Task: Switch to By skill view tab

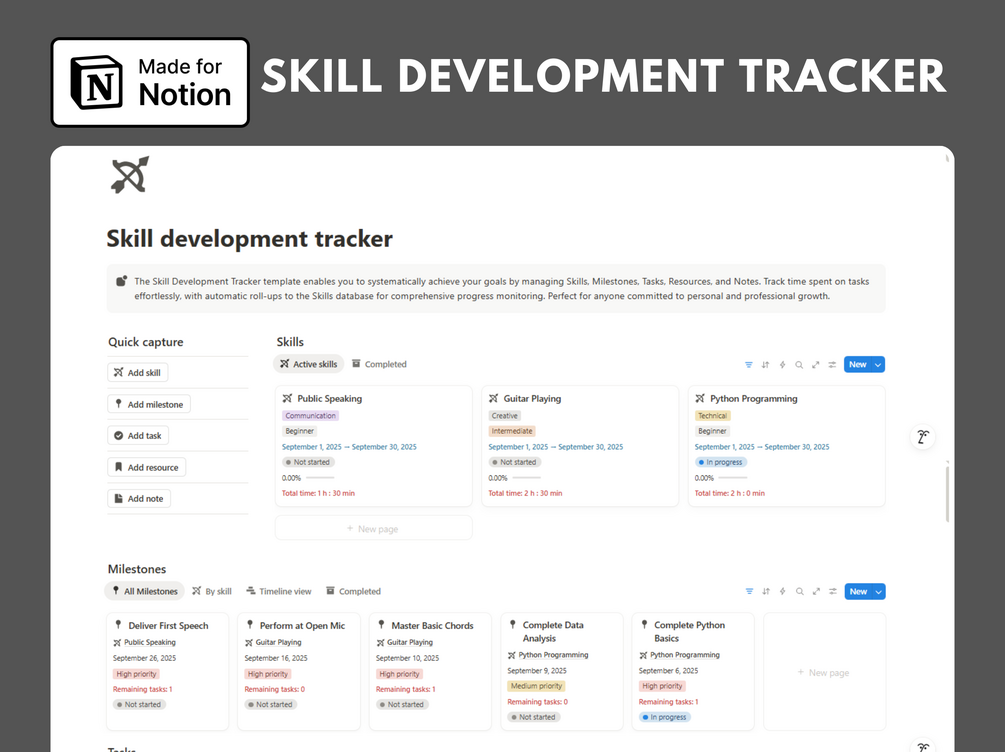Action: click(212, 591)
